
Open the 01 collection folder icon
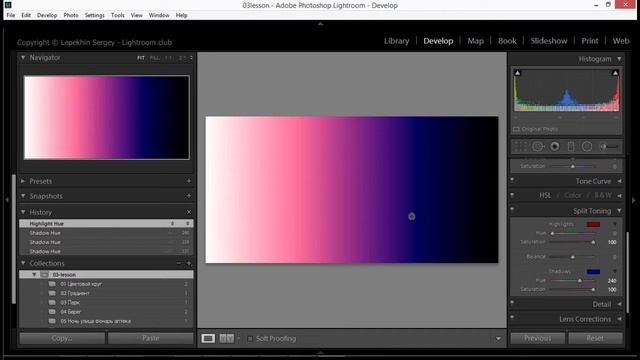tap(52, 284)
